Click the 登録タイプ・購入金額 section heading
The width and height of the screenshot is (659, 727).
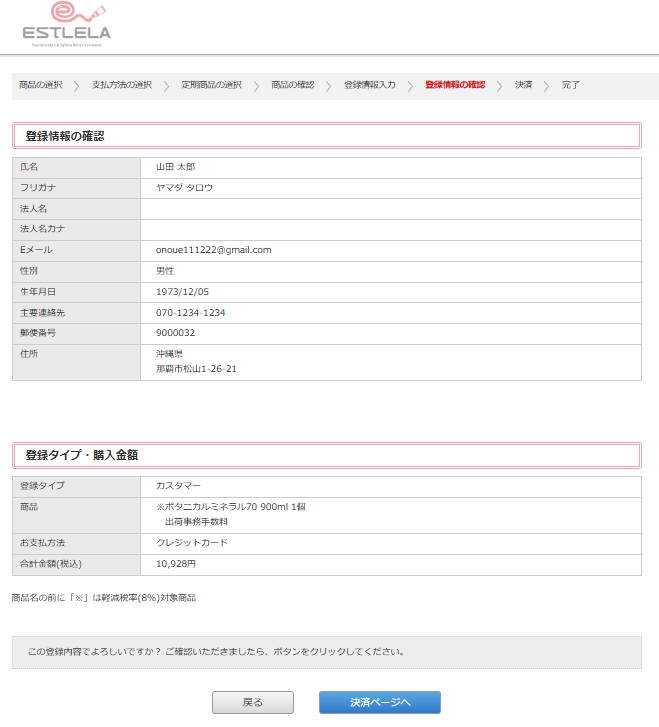point(82,455)
